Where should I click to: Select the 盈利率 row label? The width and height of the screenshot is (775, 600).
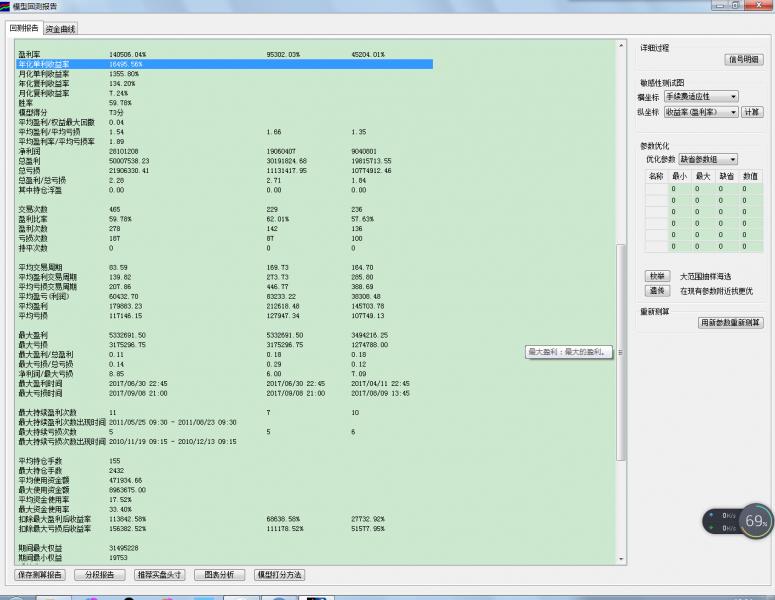point(29,54)
